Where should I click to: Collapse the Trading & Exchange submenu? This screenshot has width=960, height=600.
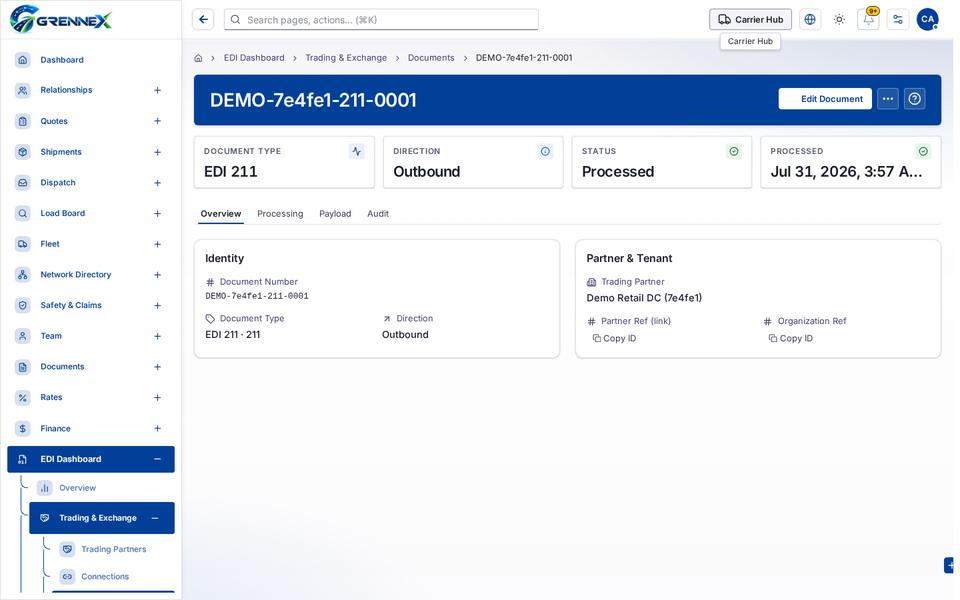155,518
